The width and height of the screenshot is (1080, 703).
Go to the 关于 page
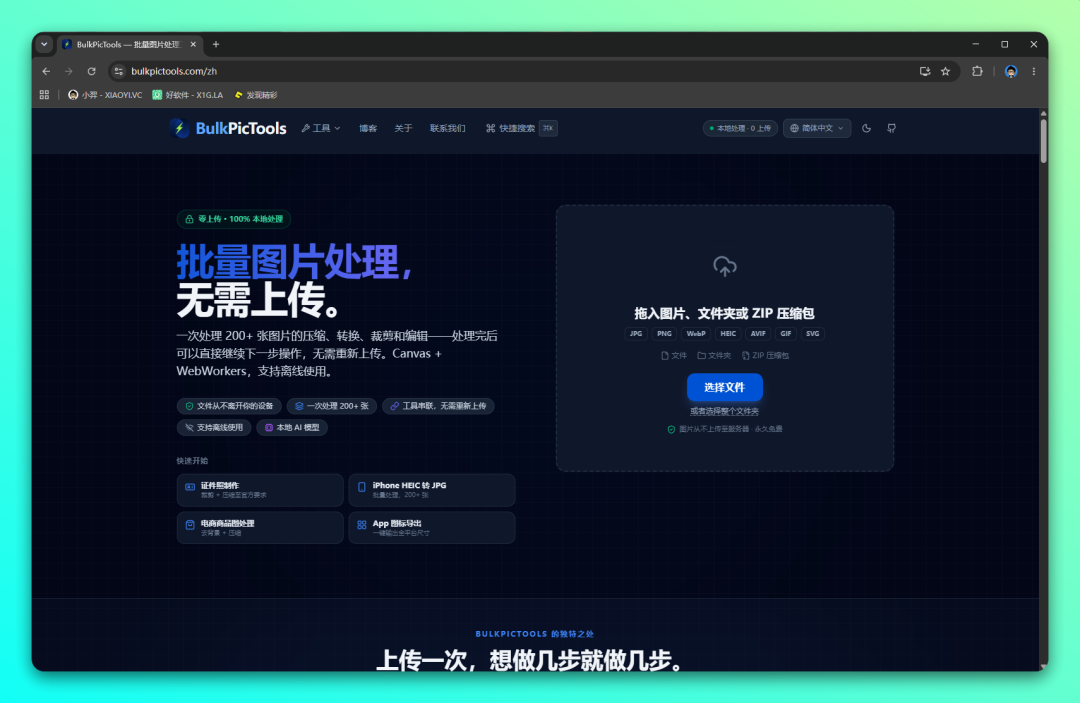(403, 128)
